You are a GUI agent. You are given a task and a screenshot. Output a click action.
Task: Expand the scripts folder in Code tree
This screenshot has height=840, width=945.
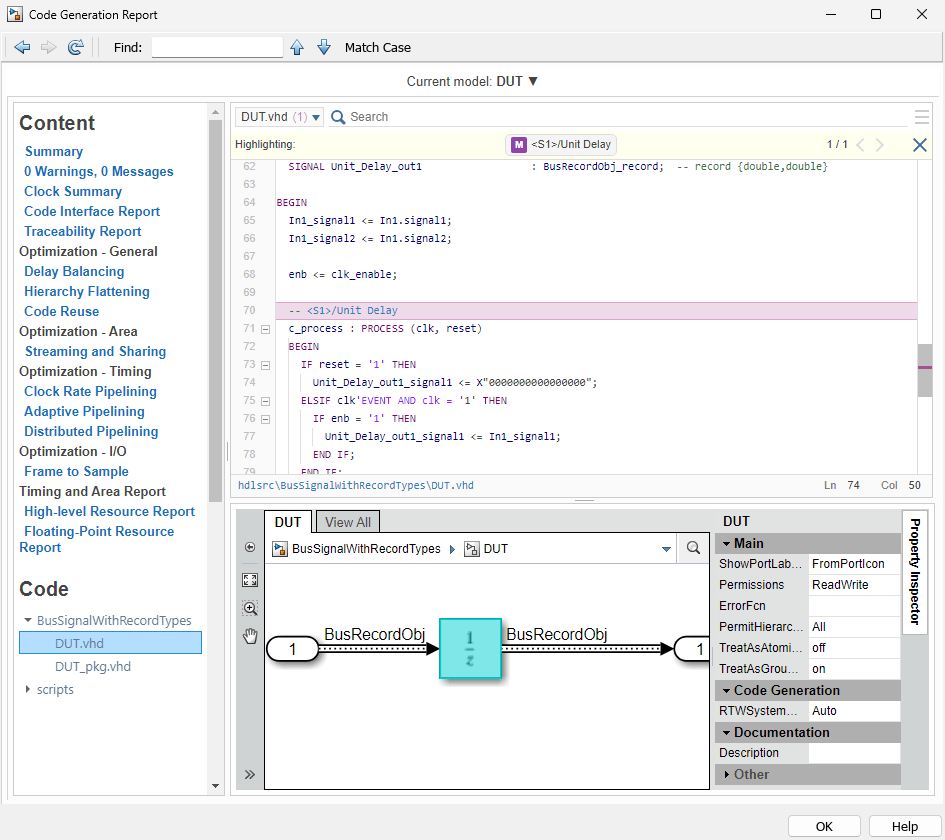pyautogui.click(x=28, y=689)
